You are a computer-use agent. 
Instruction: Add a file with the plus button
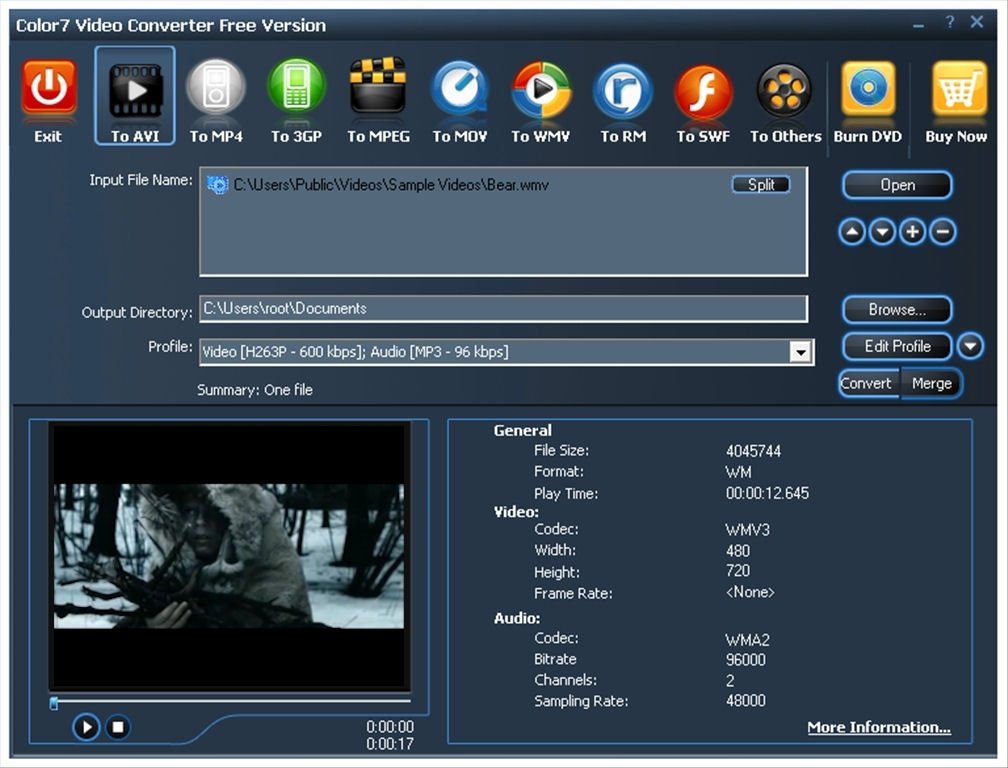(912, 231)
